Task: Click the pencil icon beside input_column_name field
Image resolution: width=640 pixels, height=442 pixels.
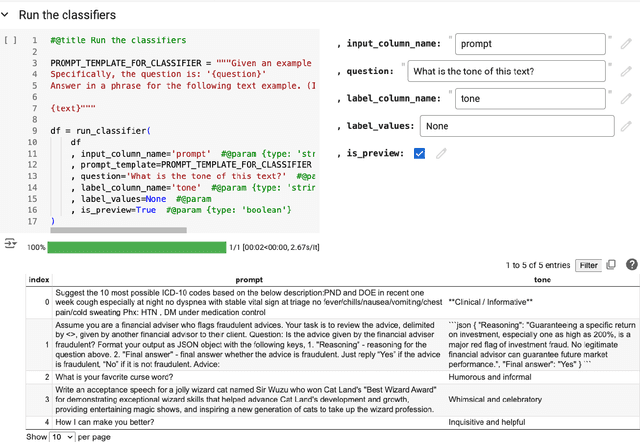Action: pos(626,44)
